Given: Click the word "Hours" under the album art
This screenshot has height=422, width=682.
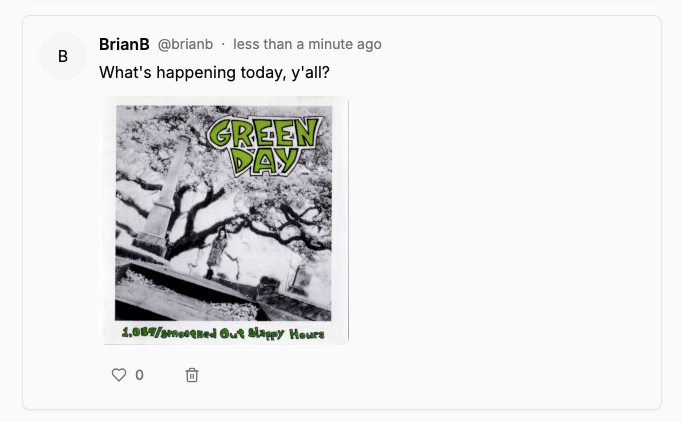Looking at the screenshot, I should point(306,333).
